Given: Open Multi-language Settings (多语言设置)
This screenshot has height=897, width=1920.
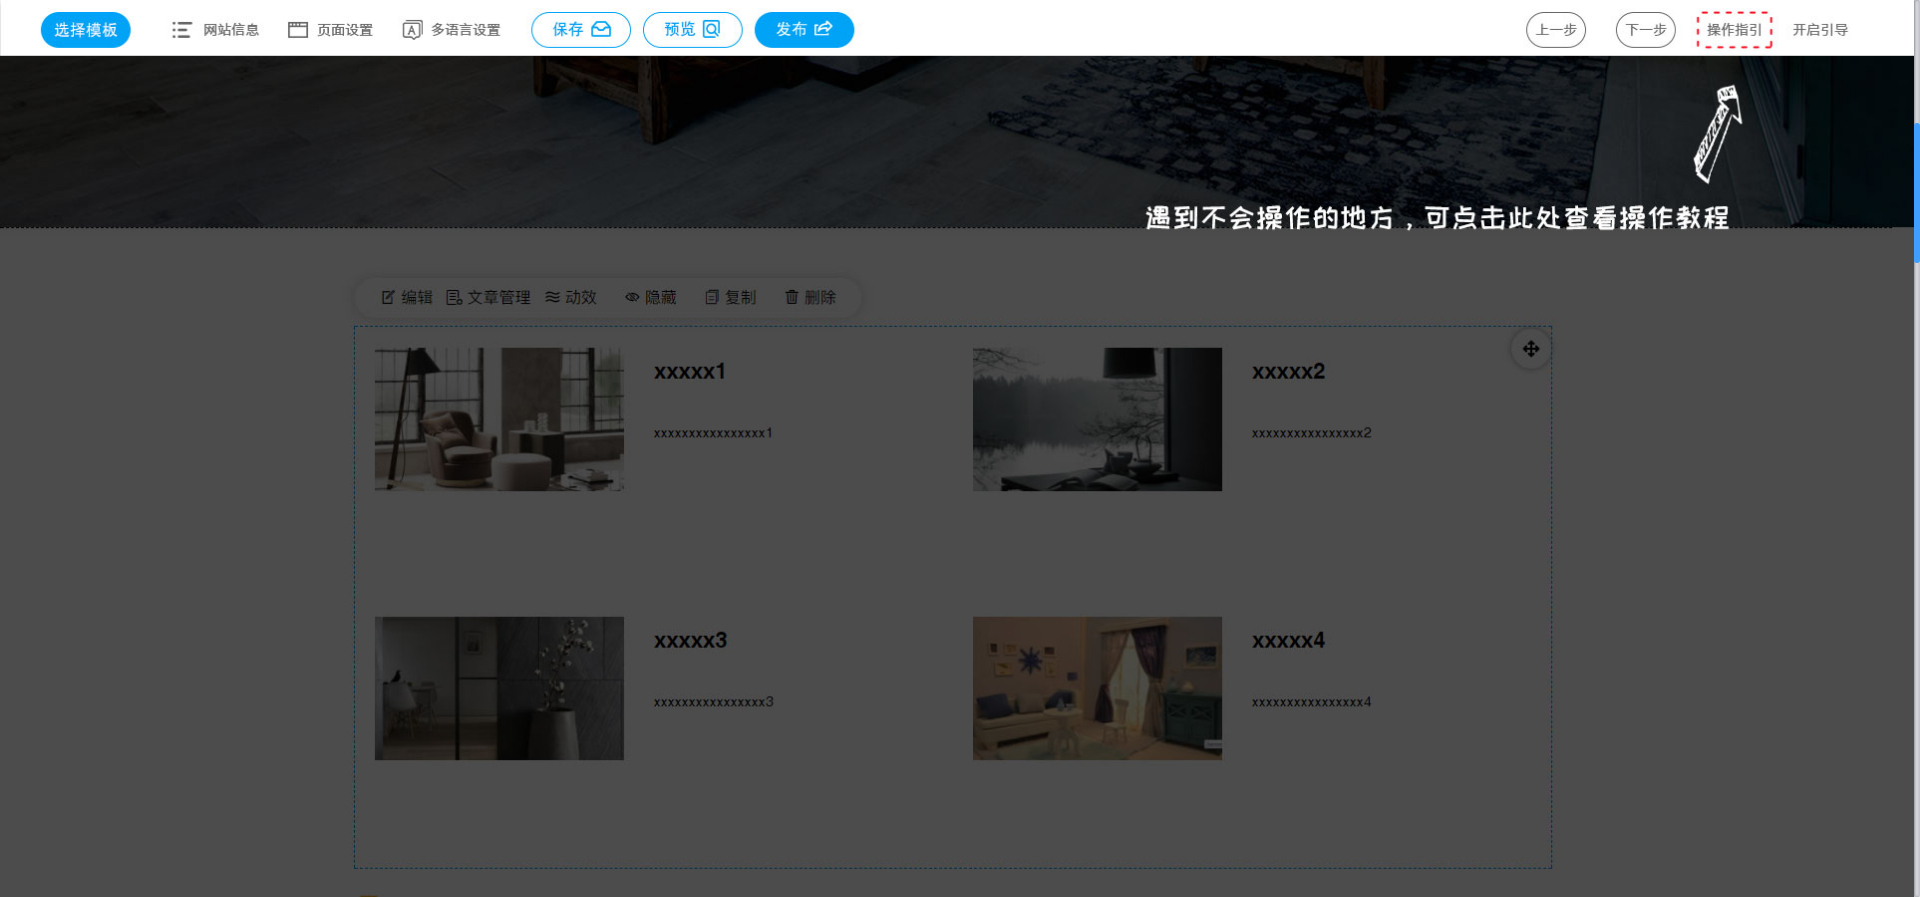Looking at the screenshot, I should [x=452, y=30].
